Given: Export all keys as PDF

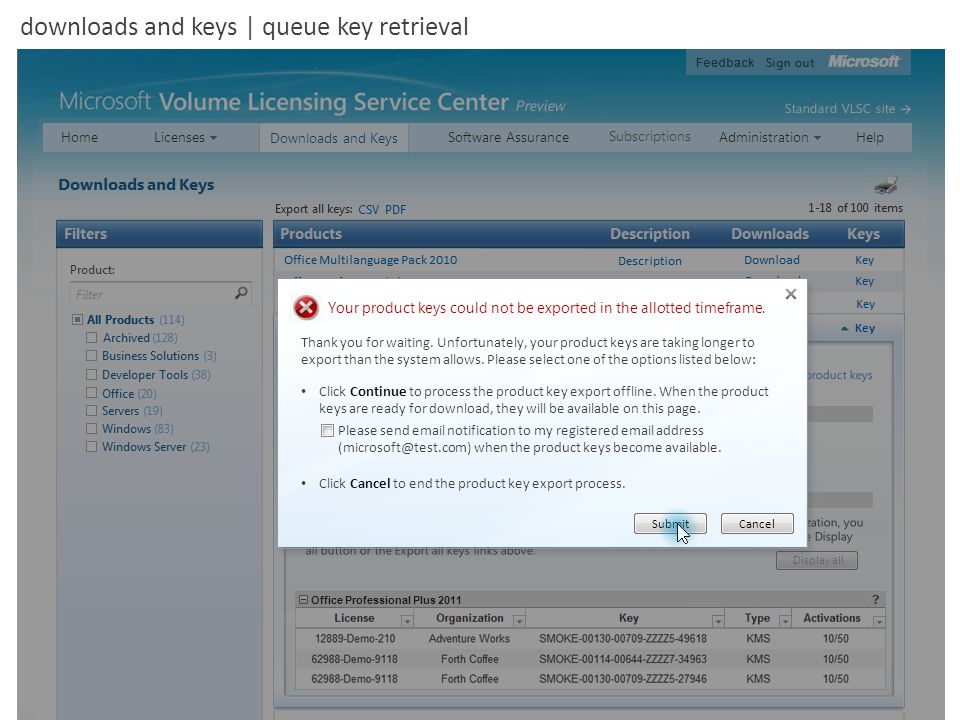Looking at the screenshot, I should [396, 209].
